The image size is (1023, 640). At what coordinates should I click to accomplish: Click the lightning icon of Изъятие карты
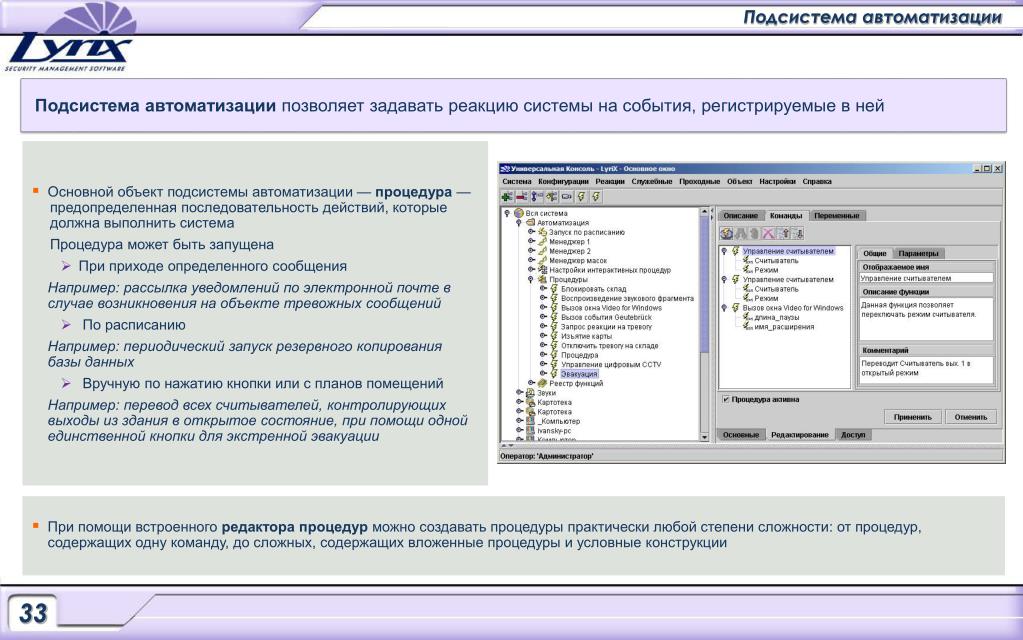click(x=554, y=336)
